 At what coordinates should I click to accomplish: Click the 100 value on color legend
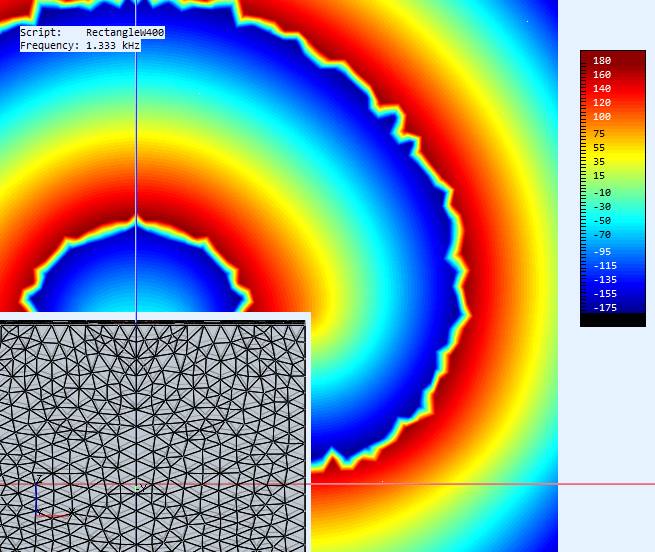click(602, 117)
